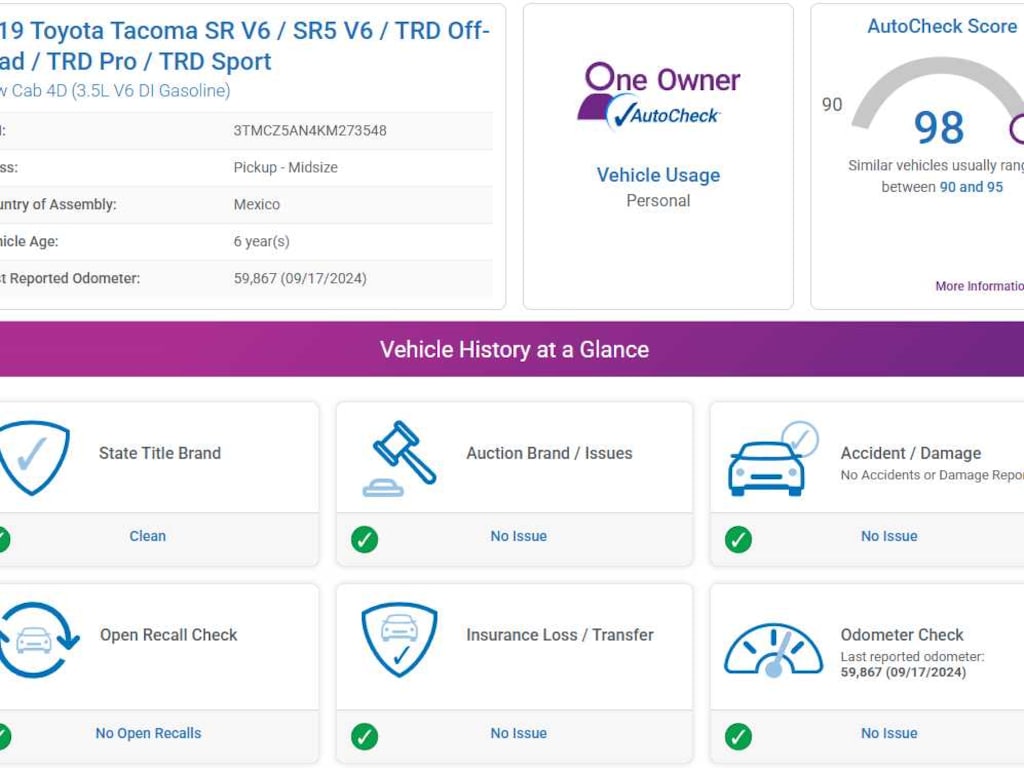The width and height of the screenshot is (1024, 768).
Task: Click the Odometer Check gauge icon
Action: click(x=773, y=648)
